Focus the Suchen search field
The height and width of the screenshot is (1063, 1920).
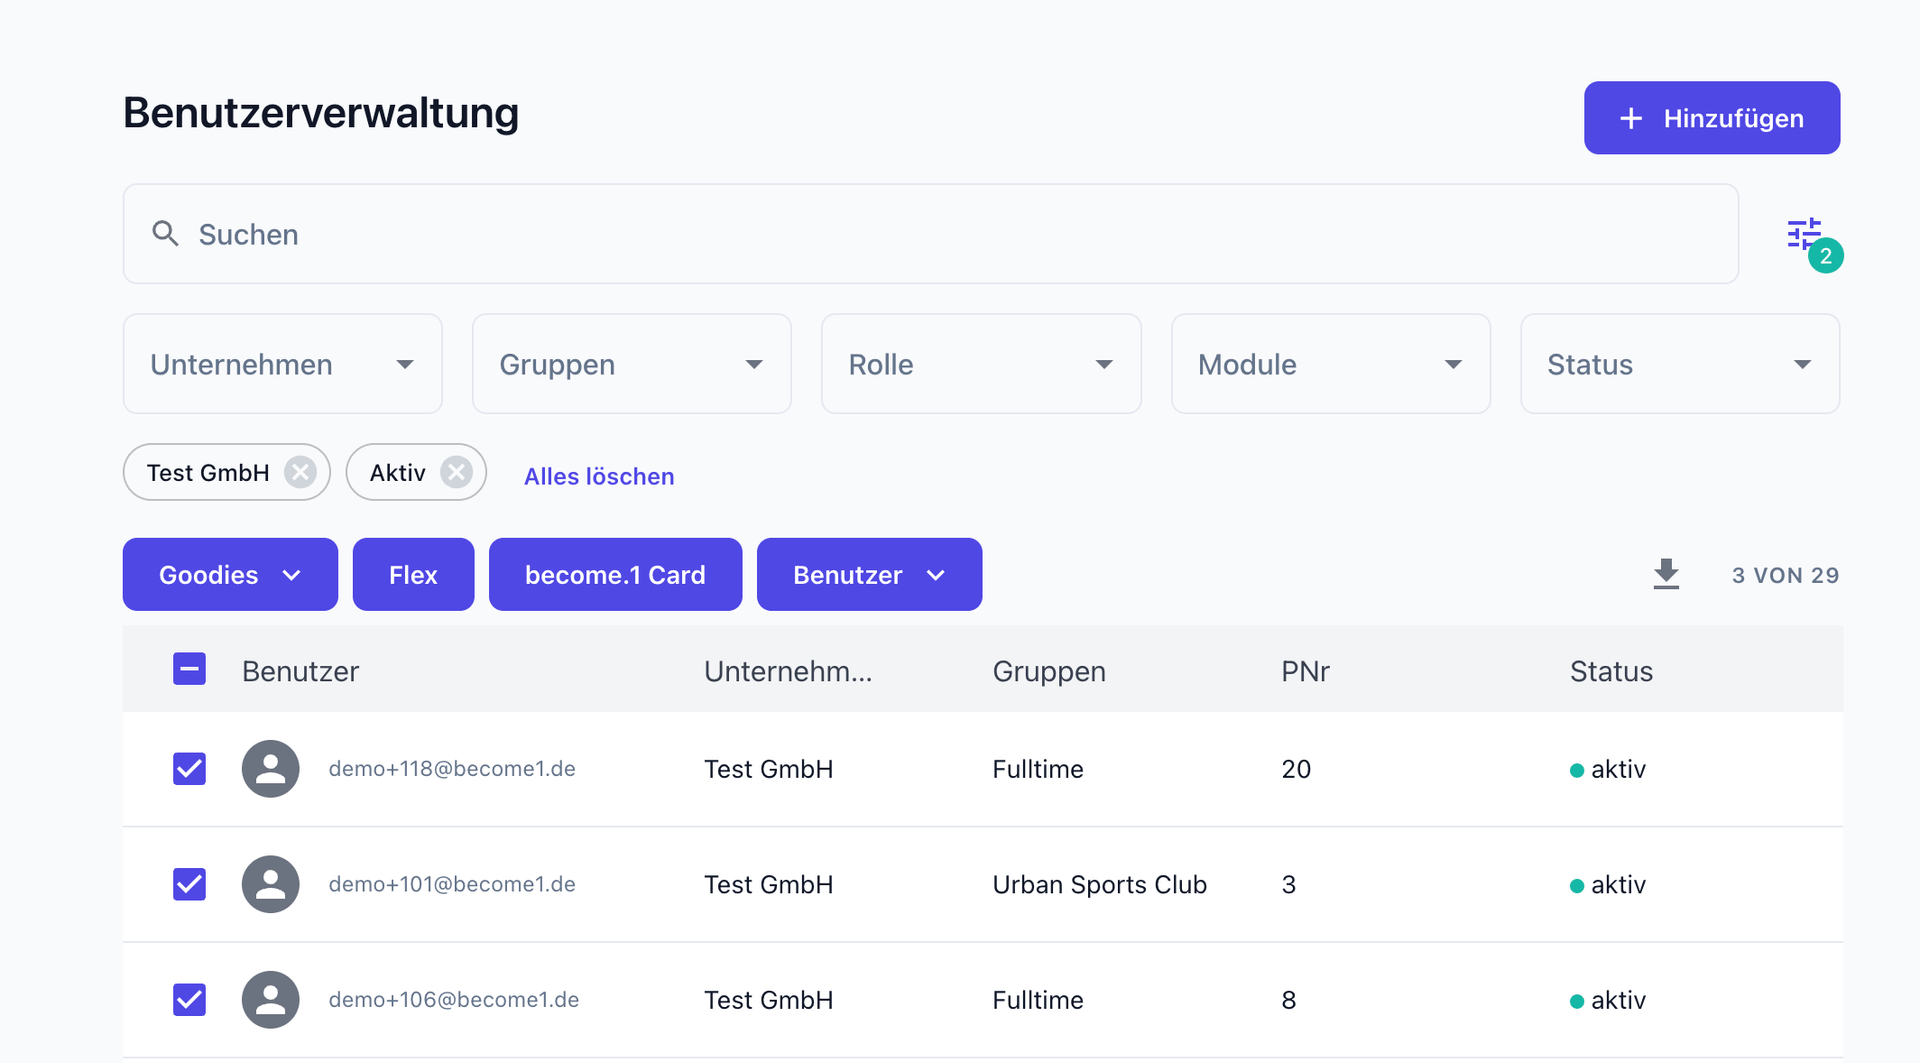pos(930,234)
